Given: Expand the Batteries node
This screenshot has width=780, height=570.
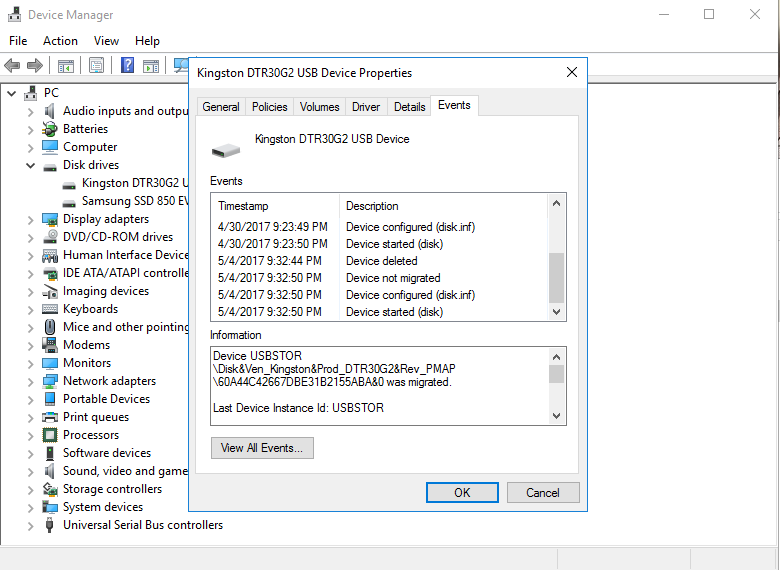Looking at the screenshot, I should coord(30,129).
